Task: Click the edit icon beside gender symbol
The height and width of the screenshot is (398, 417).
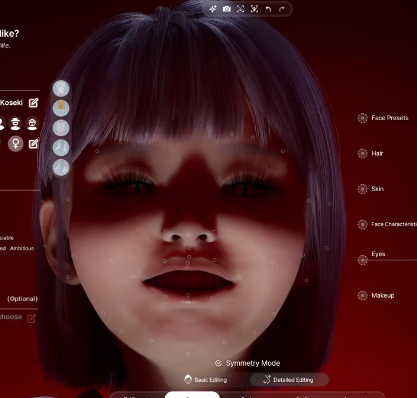Action: click(x=33, y=144)
